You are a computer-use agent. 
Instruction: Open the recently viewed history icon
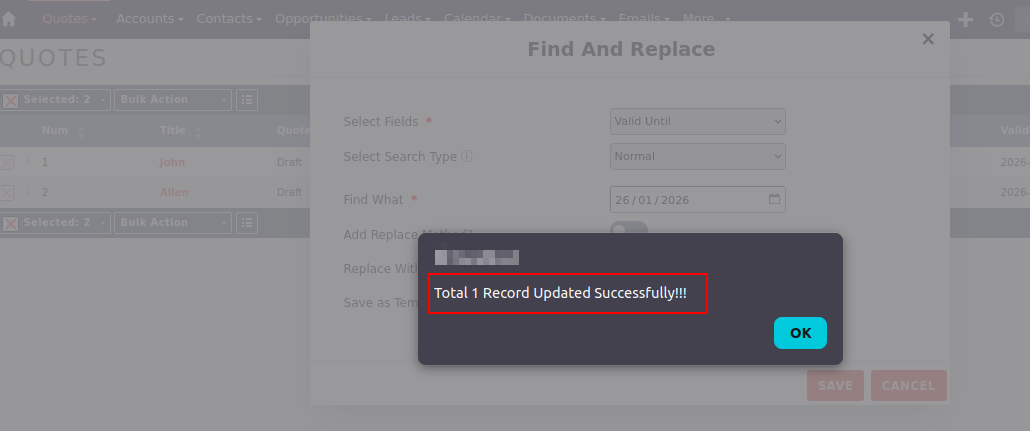[996, 19]
